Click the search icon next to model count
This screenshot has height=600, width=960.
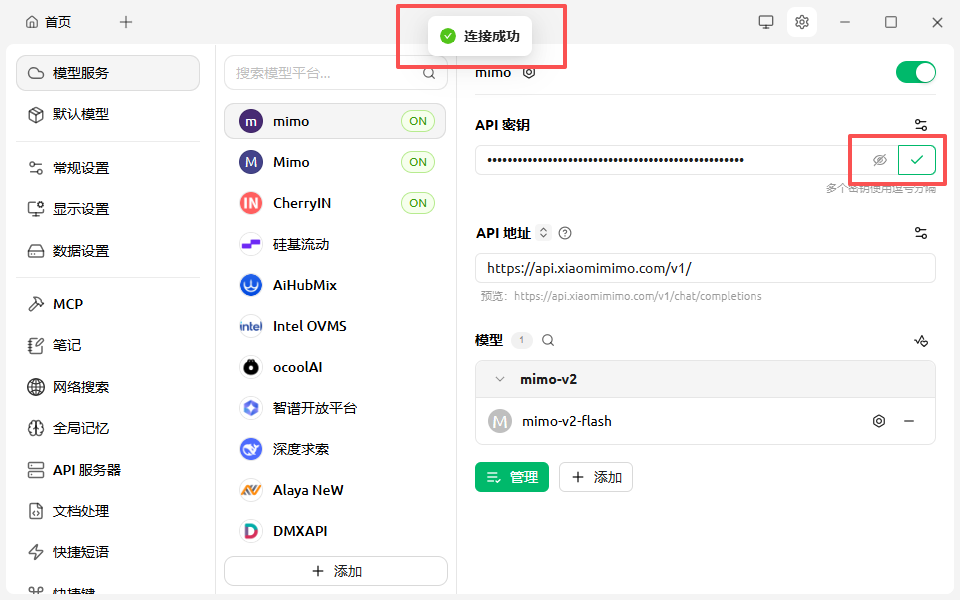point(548,340)
